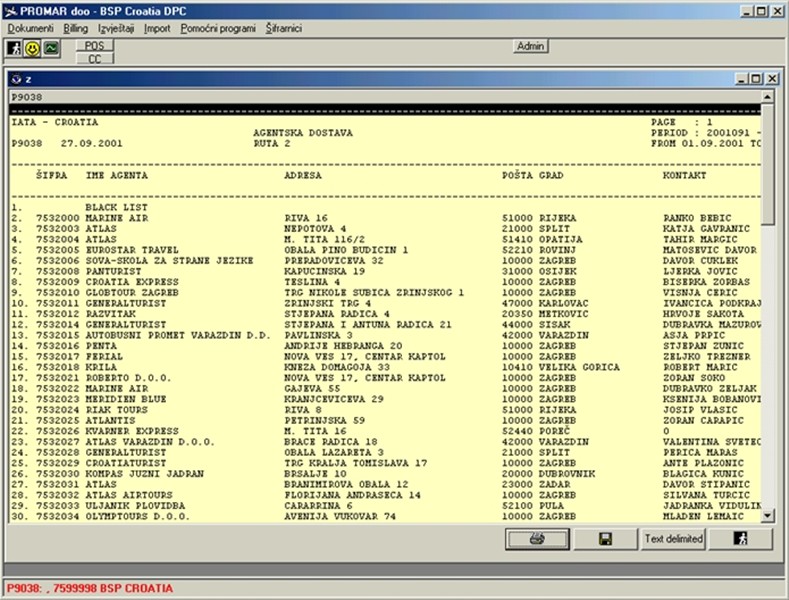Viewport: 789px width, 600px height.
Task: Click the PENTA agent entry
Action: pyautogui.click(x=101, y=346)
